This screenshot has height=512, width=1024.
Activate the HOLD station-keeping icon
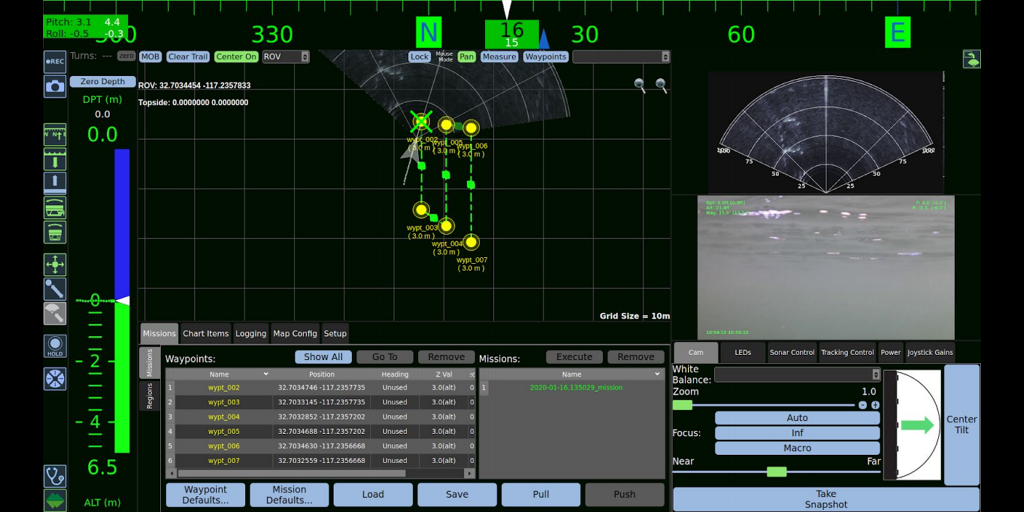pos(55,346)
